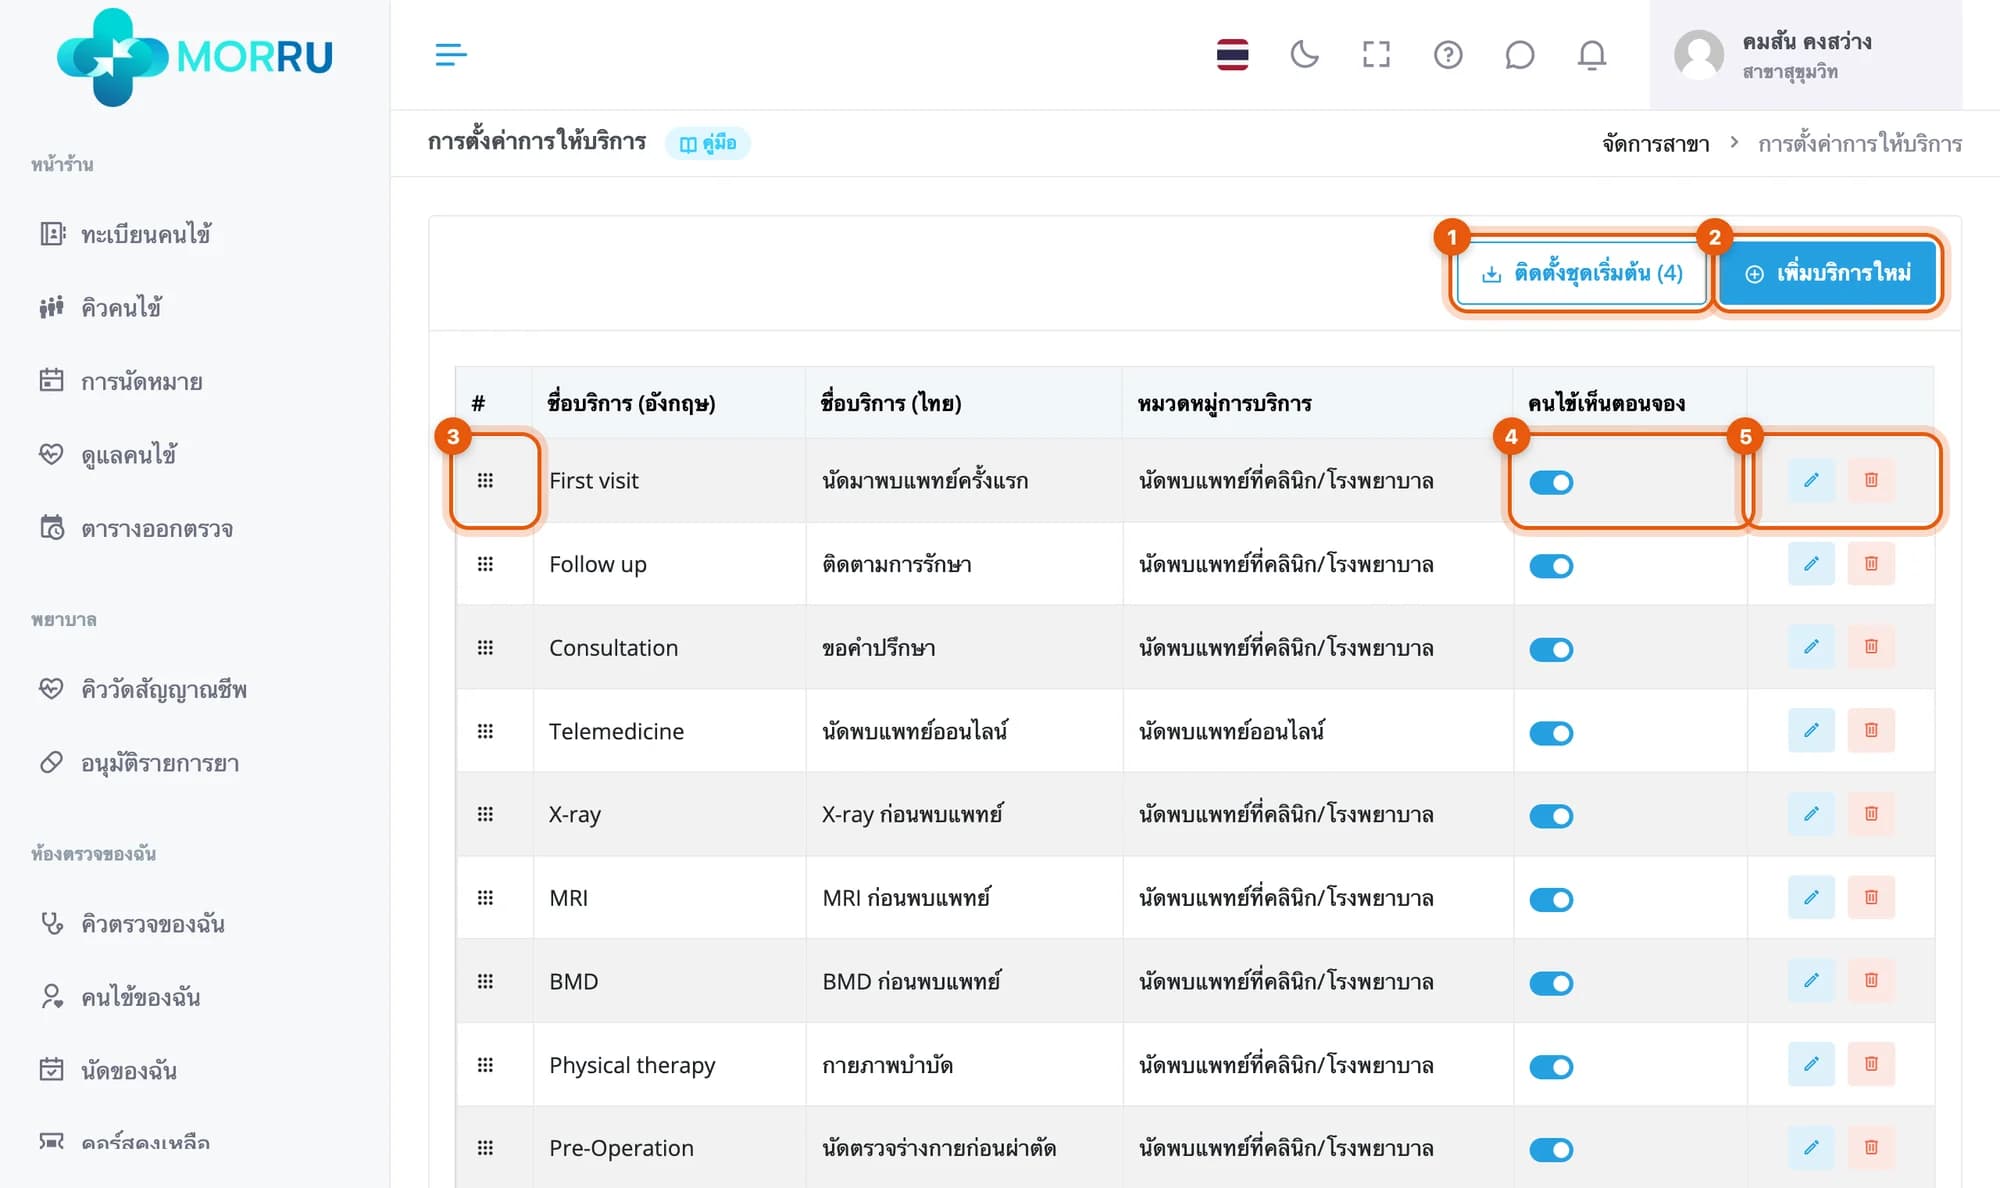Open คิวตรวจของฉัน in the sidebar
The height and width of the screenshot is (1188, 2000).
tap(132, 923)
